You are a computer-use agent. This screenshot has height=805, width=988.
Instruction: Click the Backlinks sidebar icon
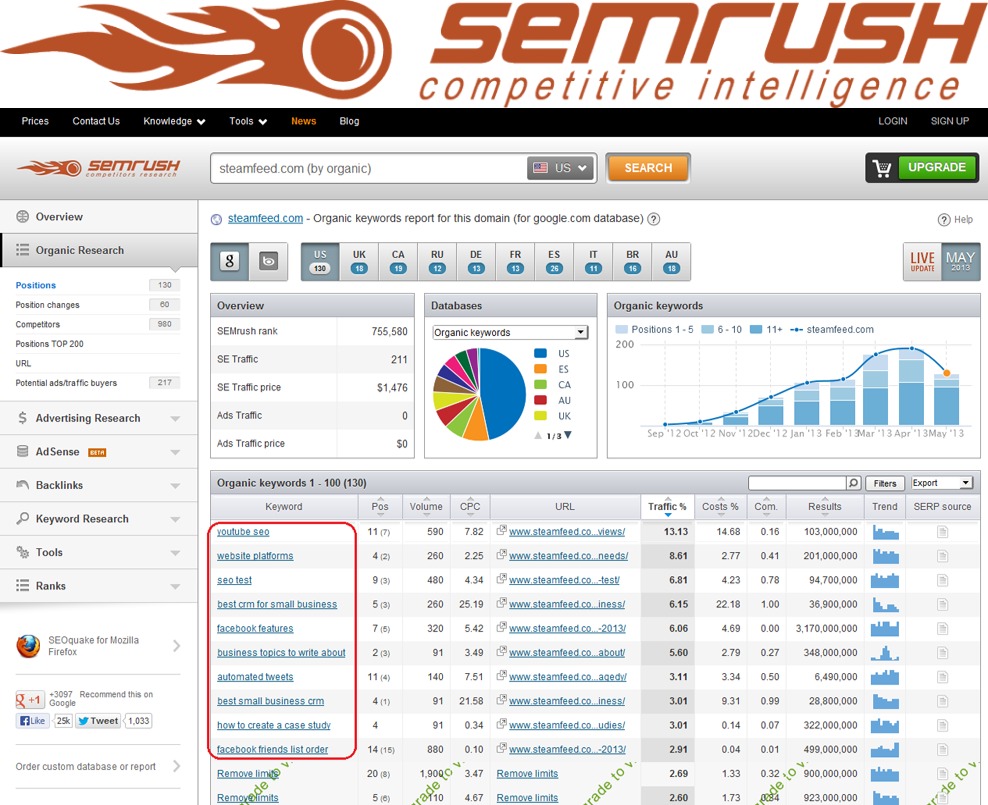23,484
